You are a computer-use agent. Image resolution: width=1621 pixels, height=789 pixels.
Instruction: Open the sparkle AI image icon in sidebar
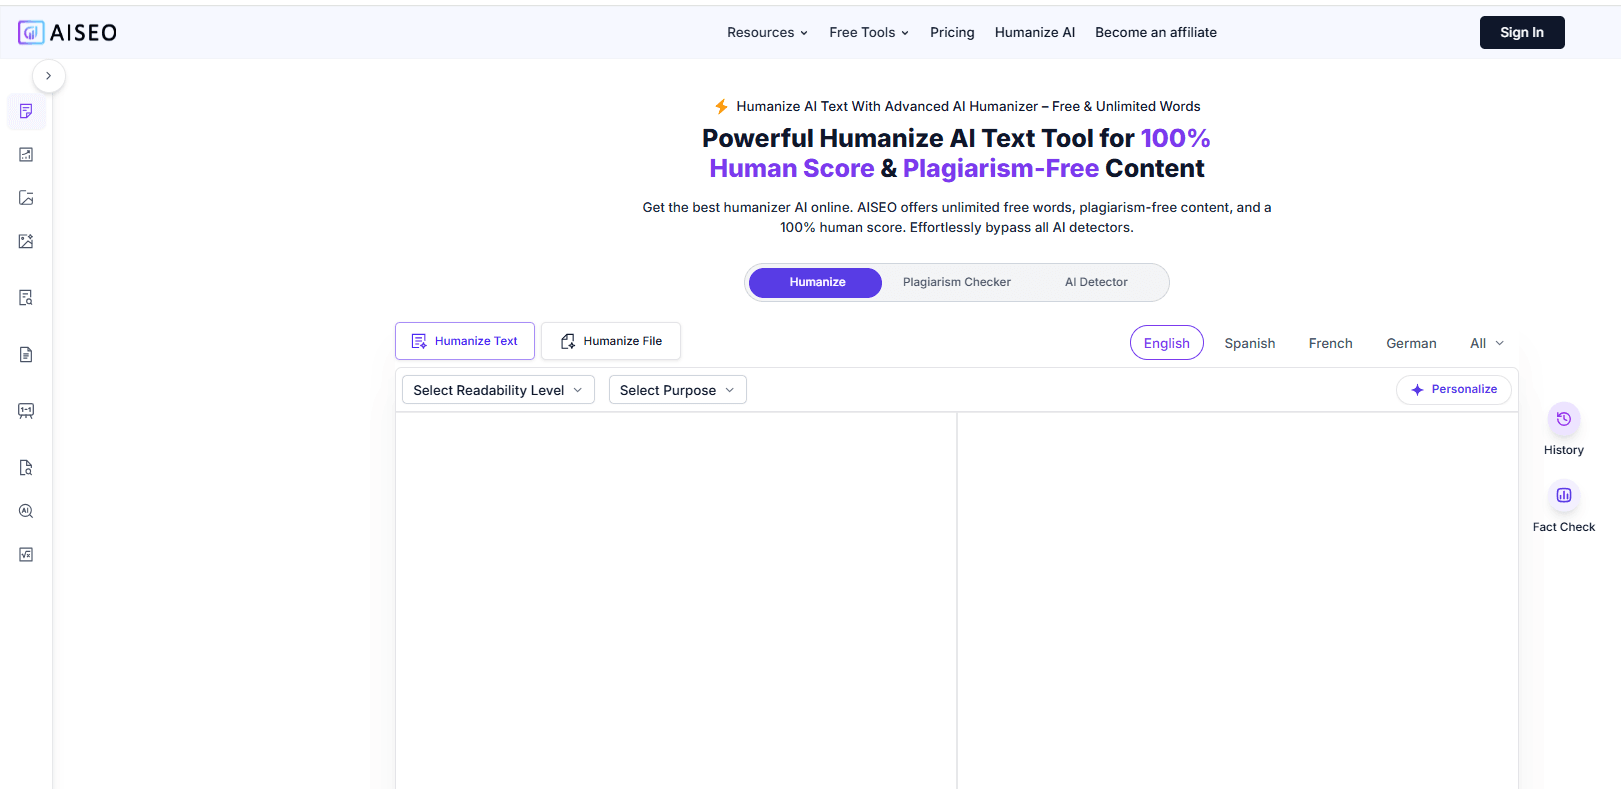click(26, 241)
